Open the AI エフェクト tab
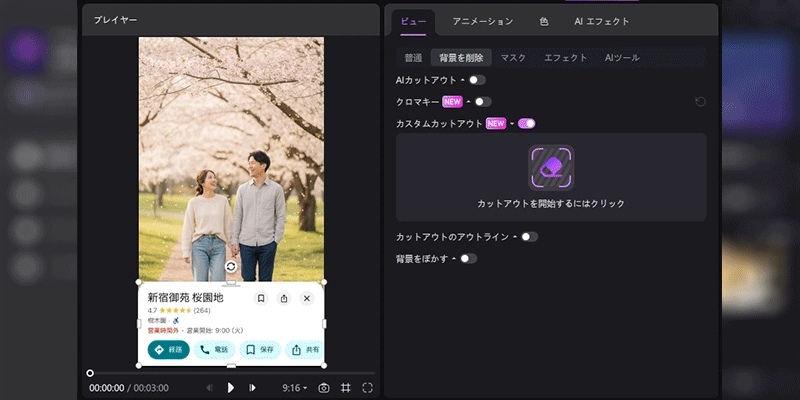800x400 pixels. tap(602, 21)
